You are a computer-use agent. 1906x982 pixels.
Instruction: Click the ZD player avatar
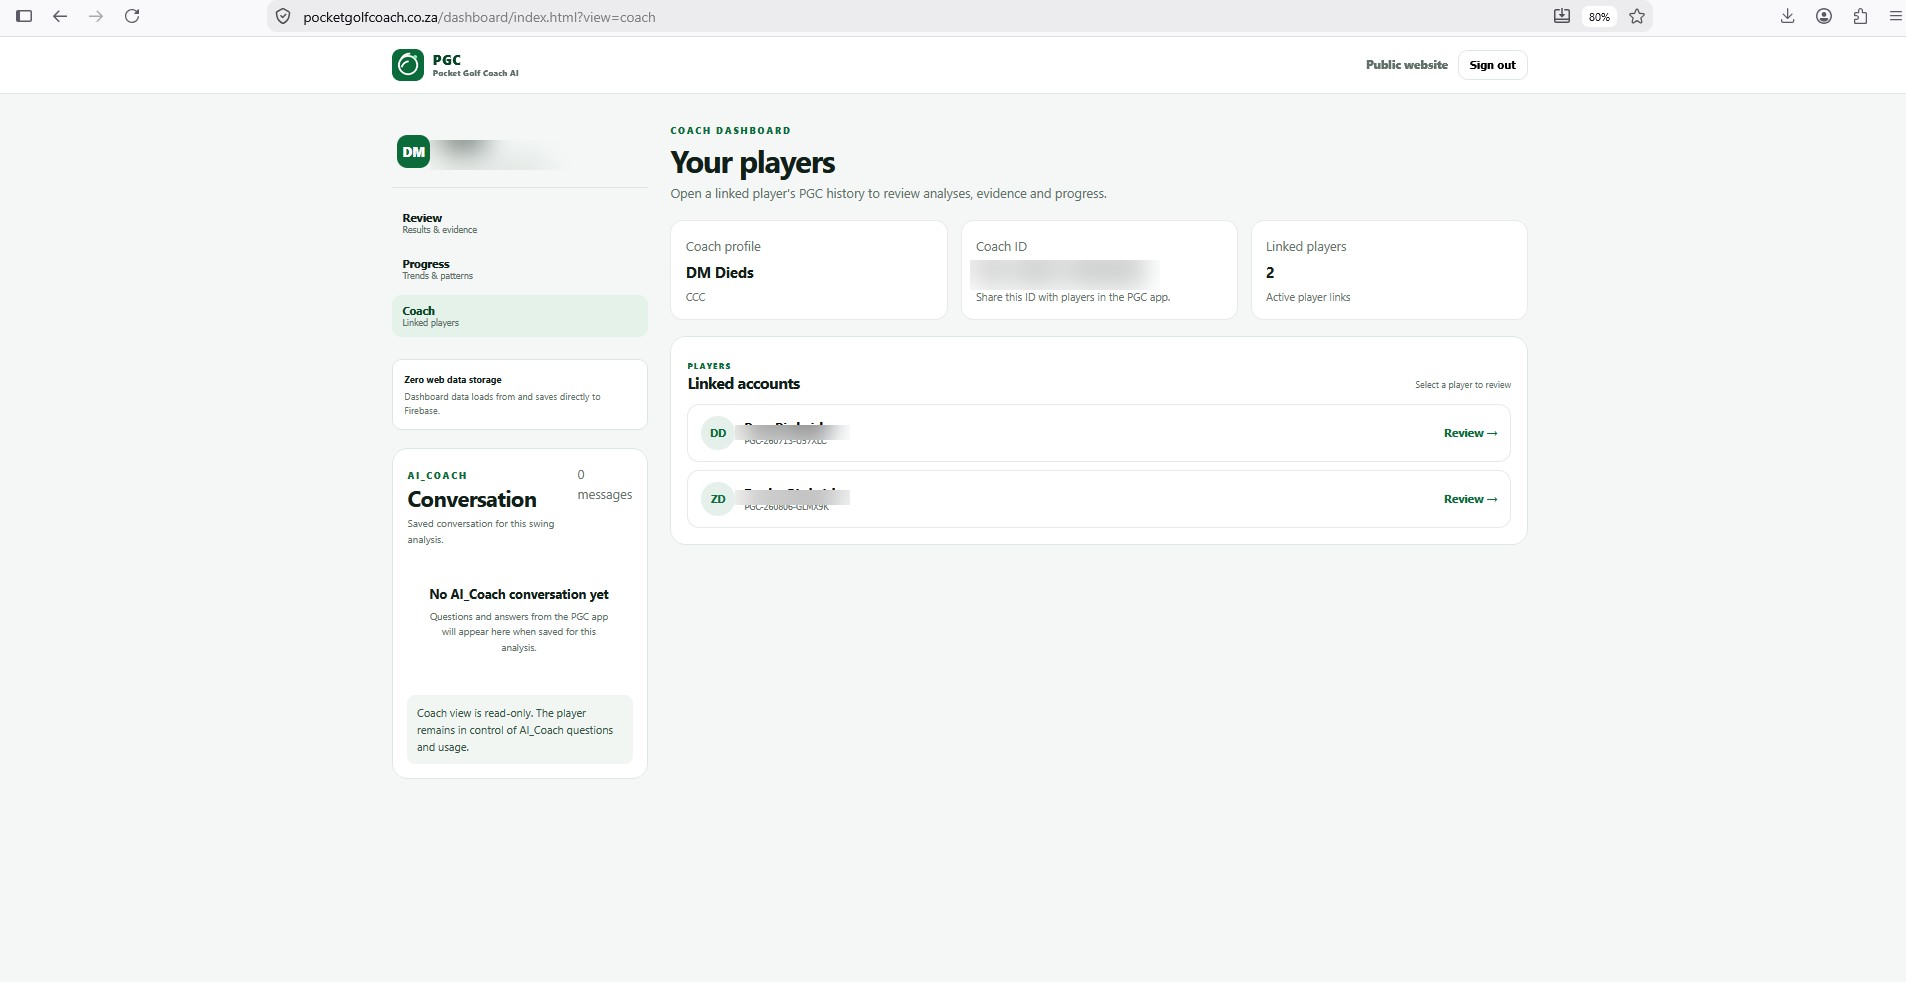717,499
